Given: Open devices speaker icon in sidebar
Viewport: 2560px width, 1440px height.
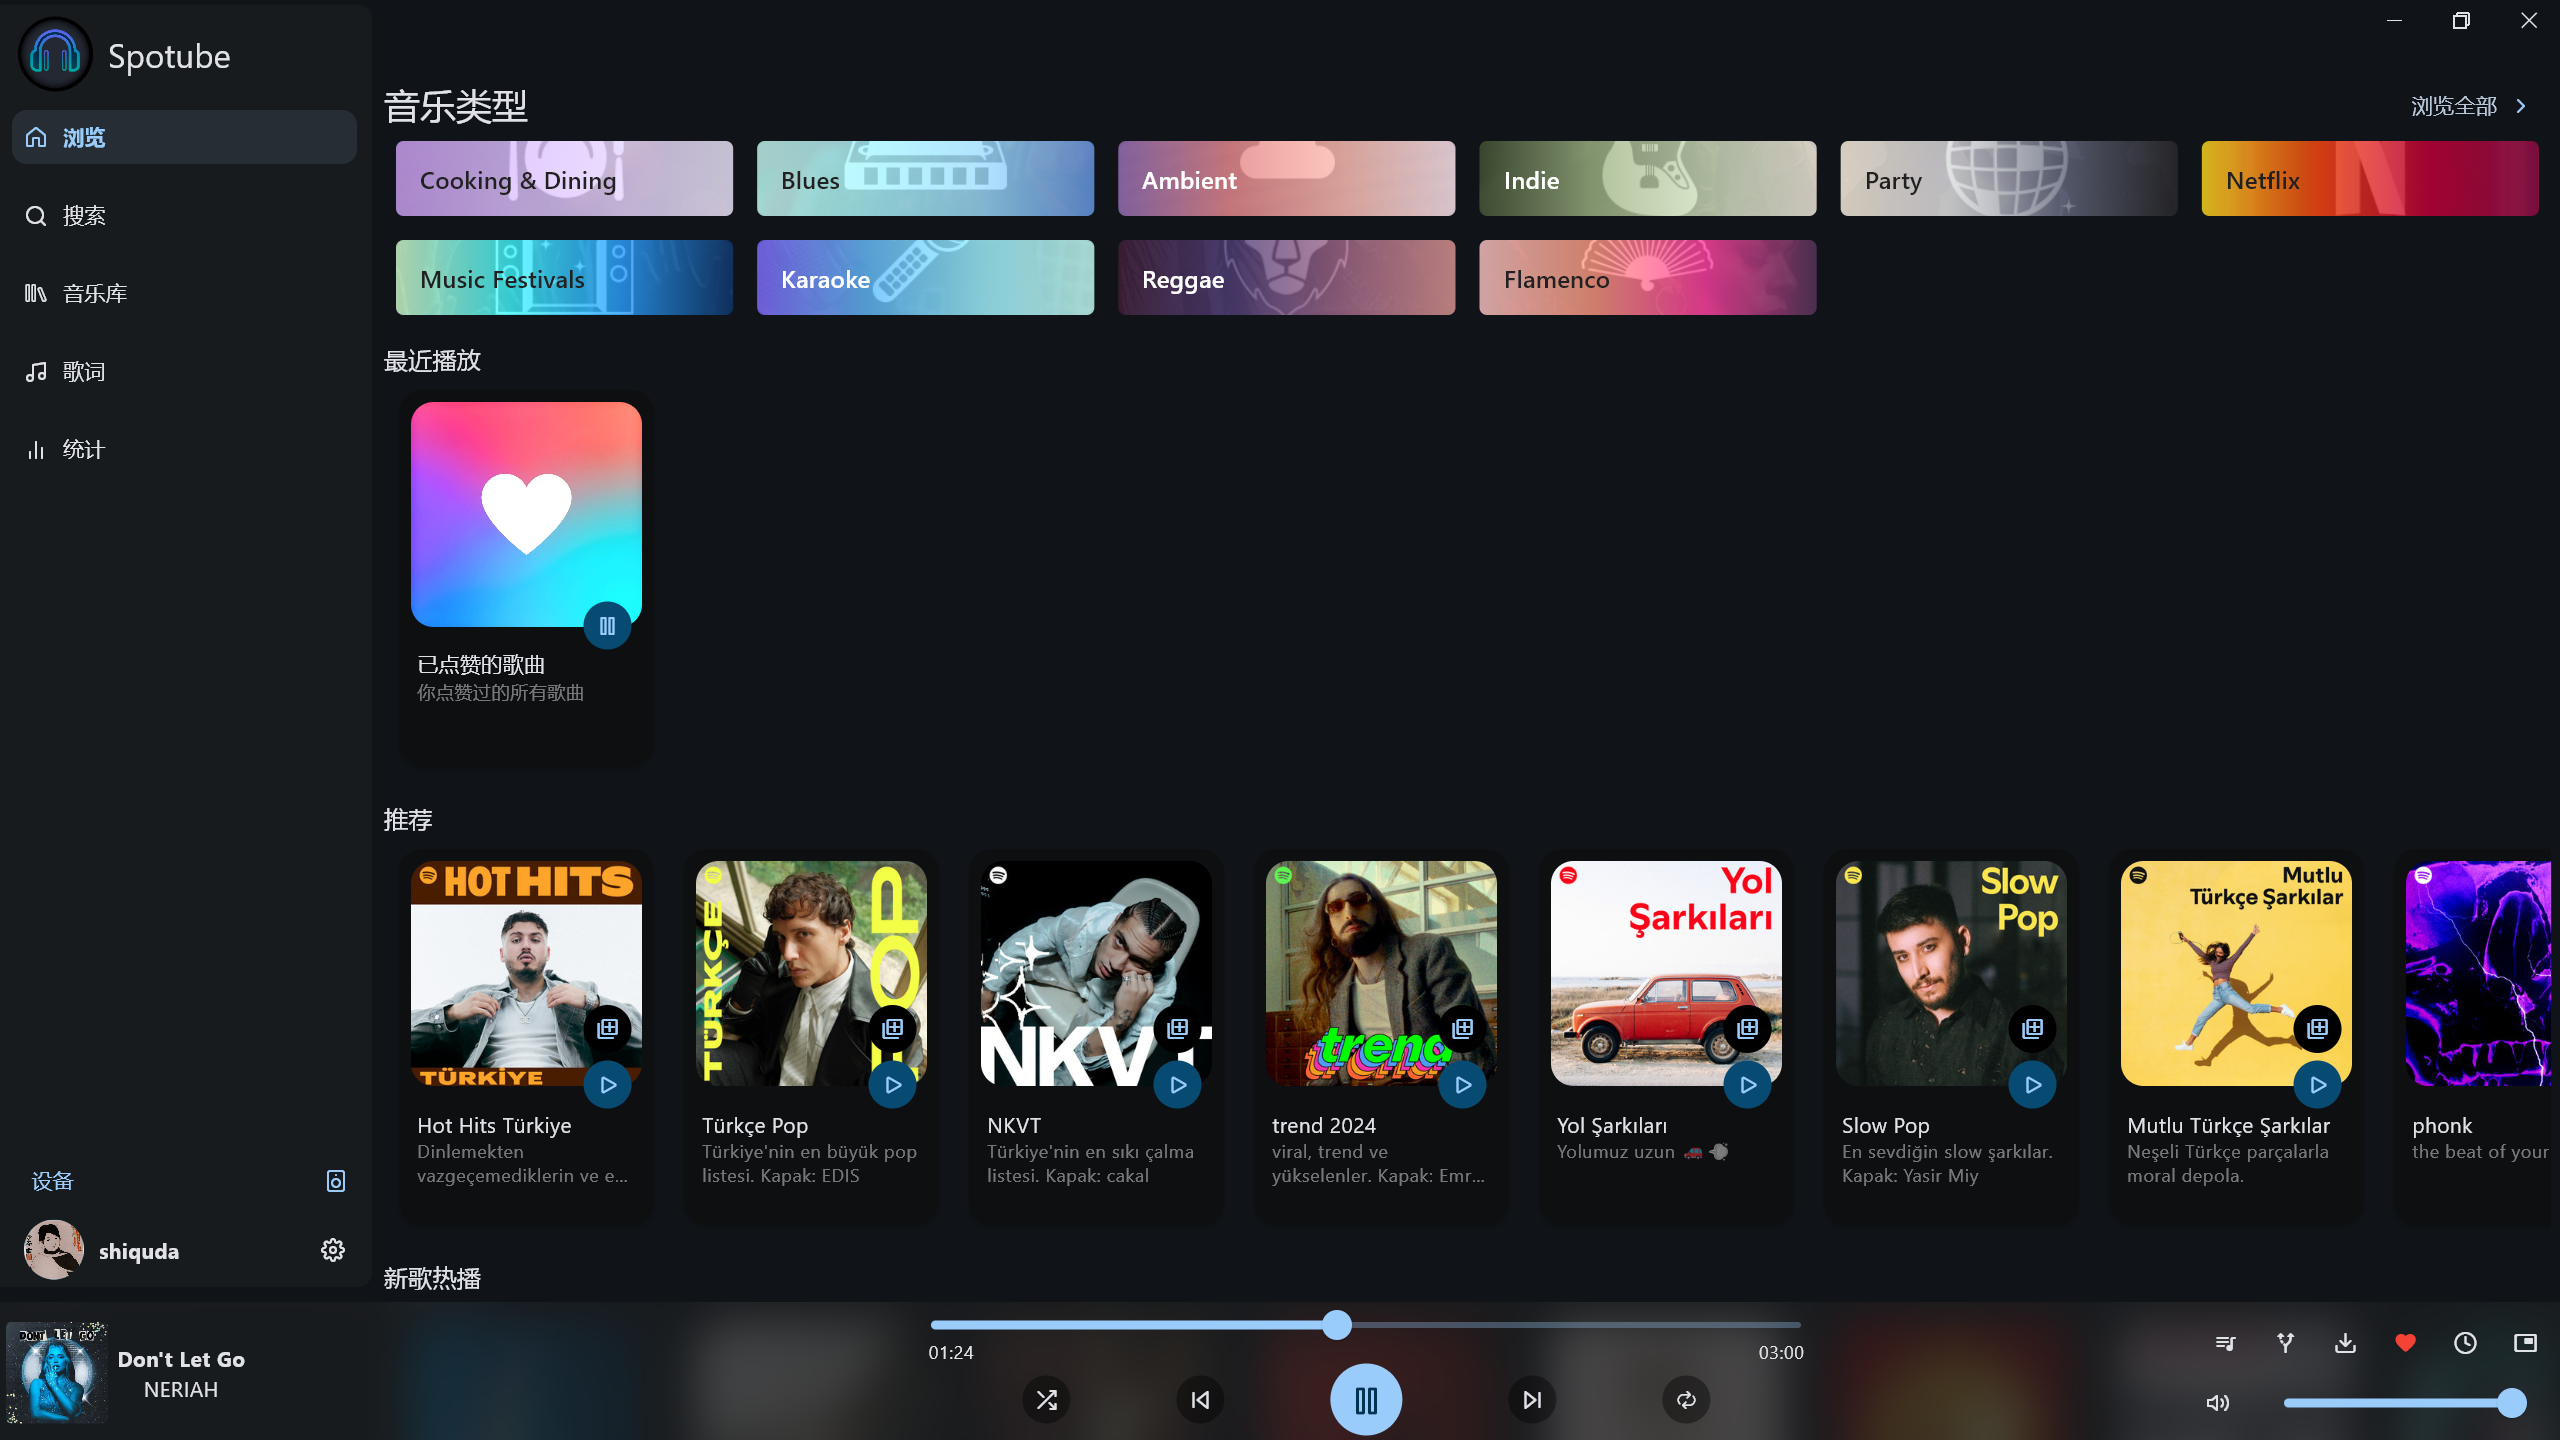Looking at the screenshot, I should (x=336, y=1181).
